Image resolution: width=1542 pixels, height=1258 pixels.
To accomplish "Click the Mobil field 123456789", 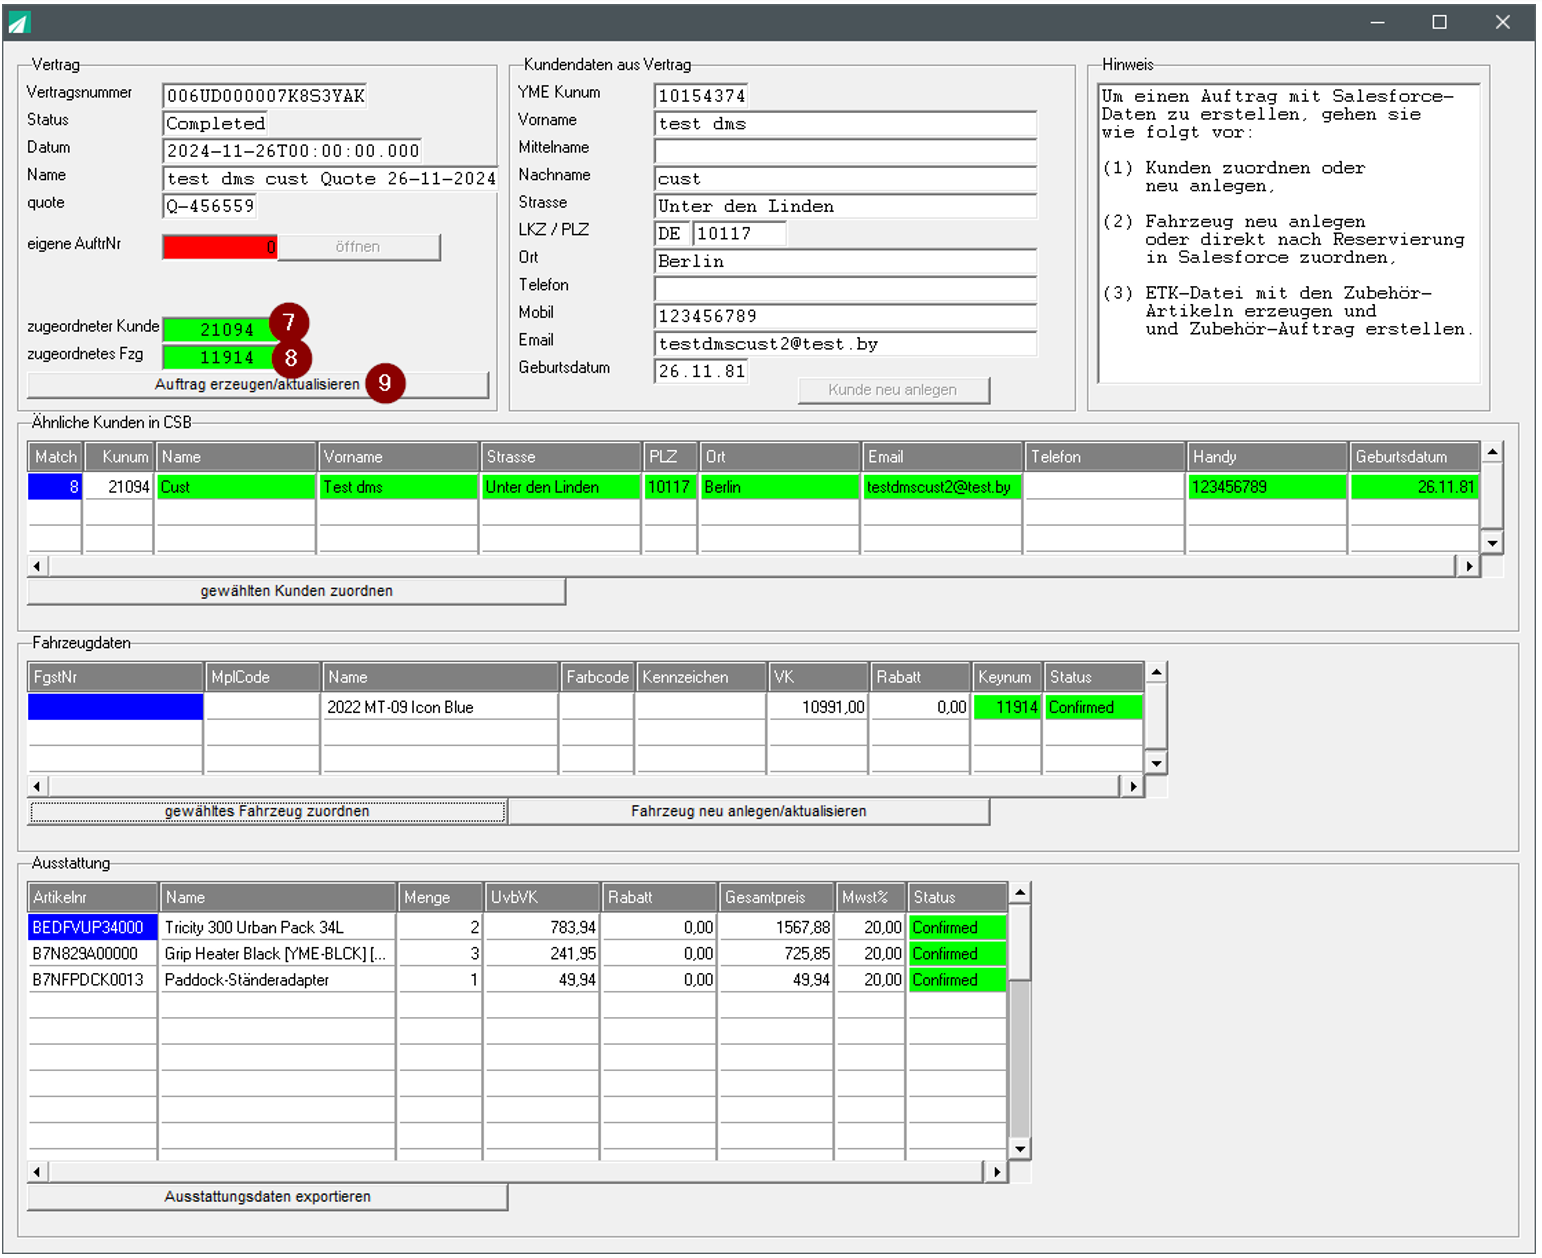I will 845,316.
